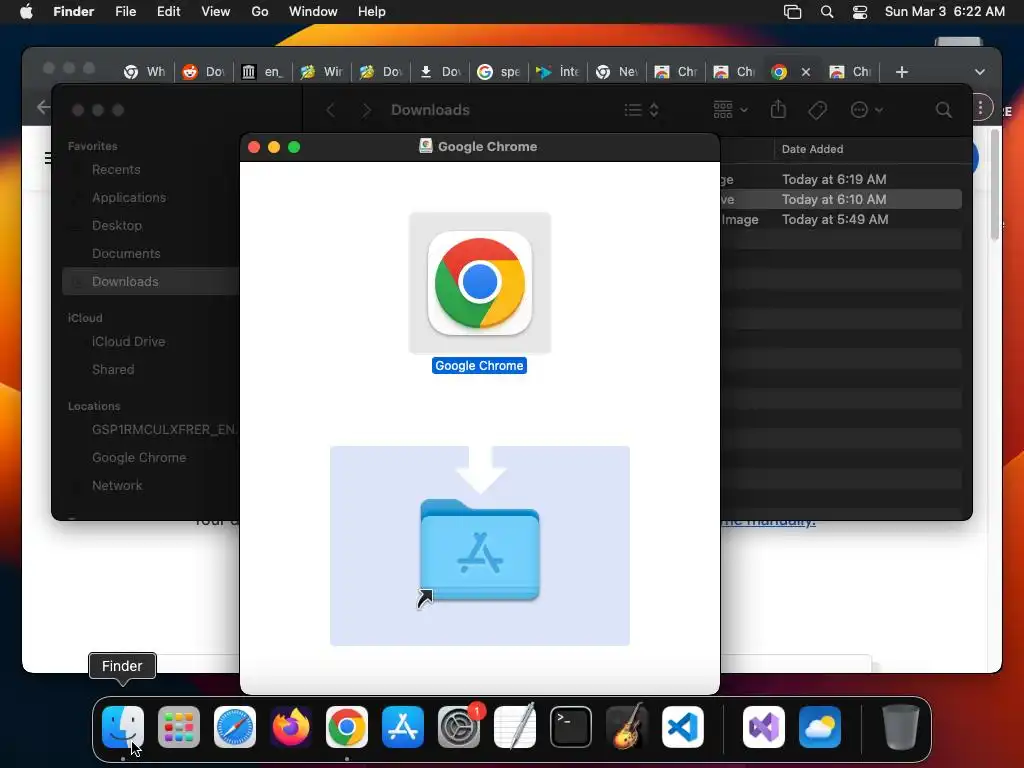
Task: Open the Edit menu
Action: [168, 12]
